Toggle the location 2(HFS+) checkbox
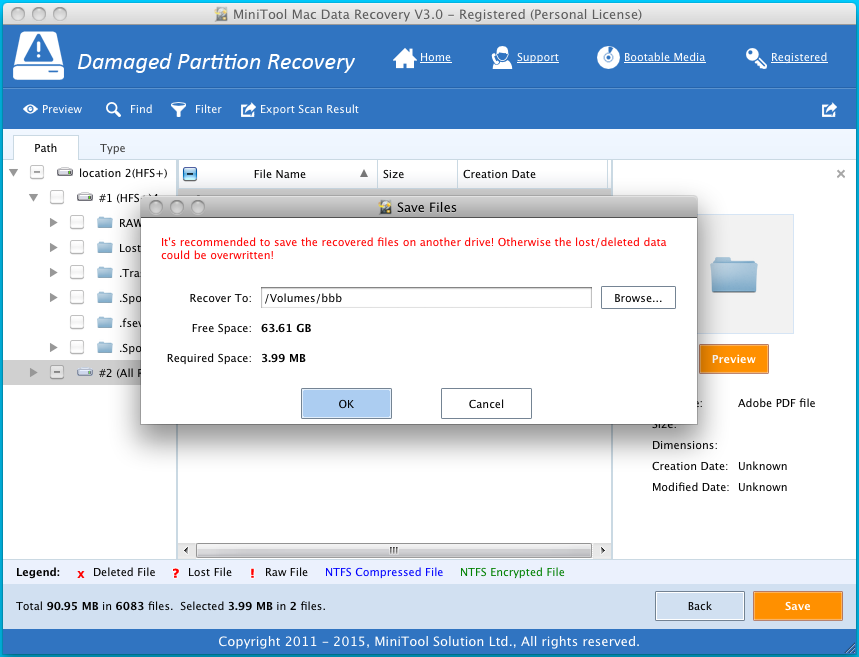This screenshot has height=657, width=859. (x=37, y=173)
